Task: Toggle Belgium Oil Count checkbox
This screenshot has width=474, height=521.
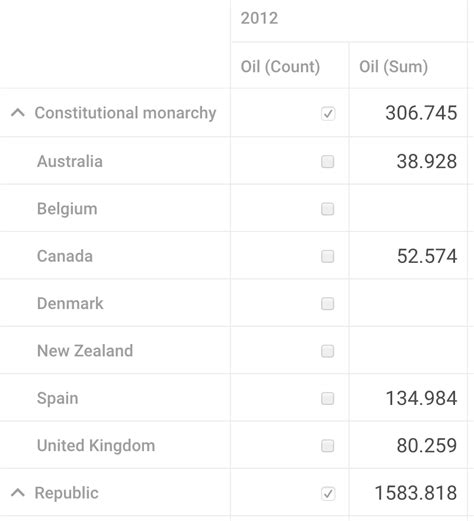Action: coord(328,209)
